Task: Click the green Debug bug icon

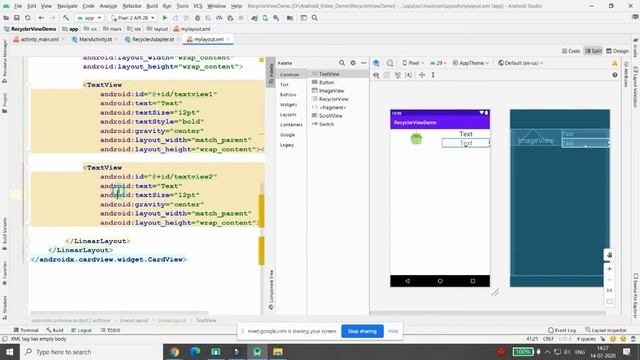Action: click(x=198, y=18)
